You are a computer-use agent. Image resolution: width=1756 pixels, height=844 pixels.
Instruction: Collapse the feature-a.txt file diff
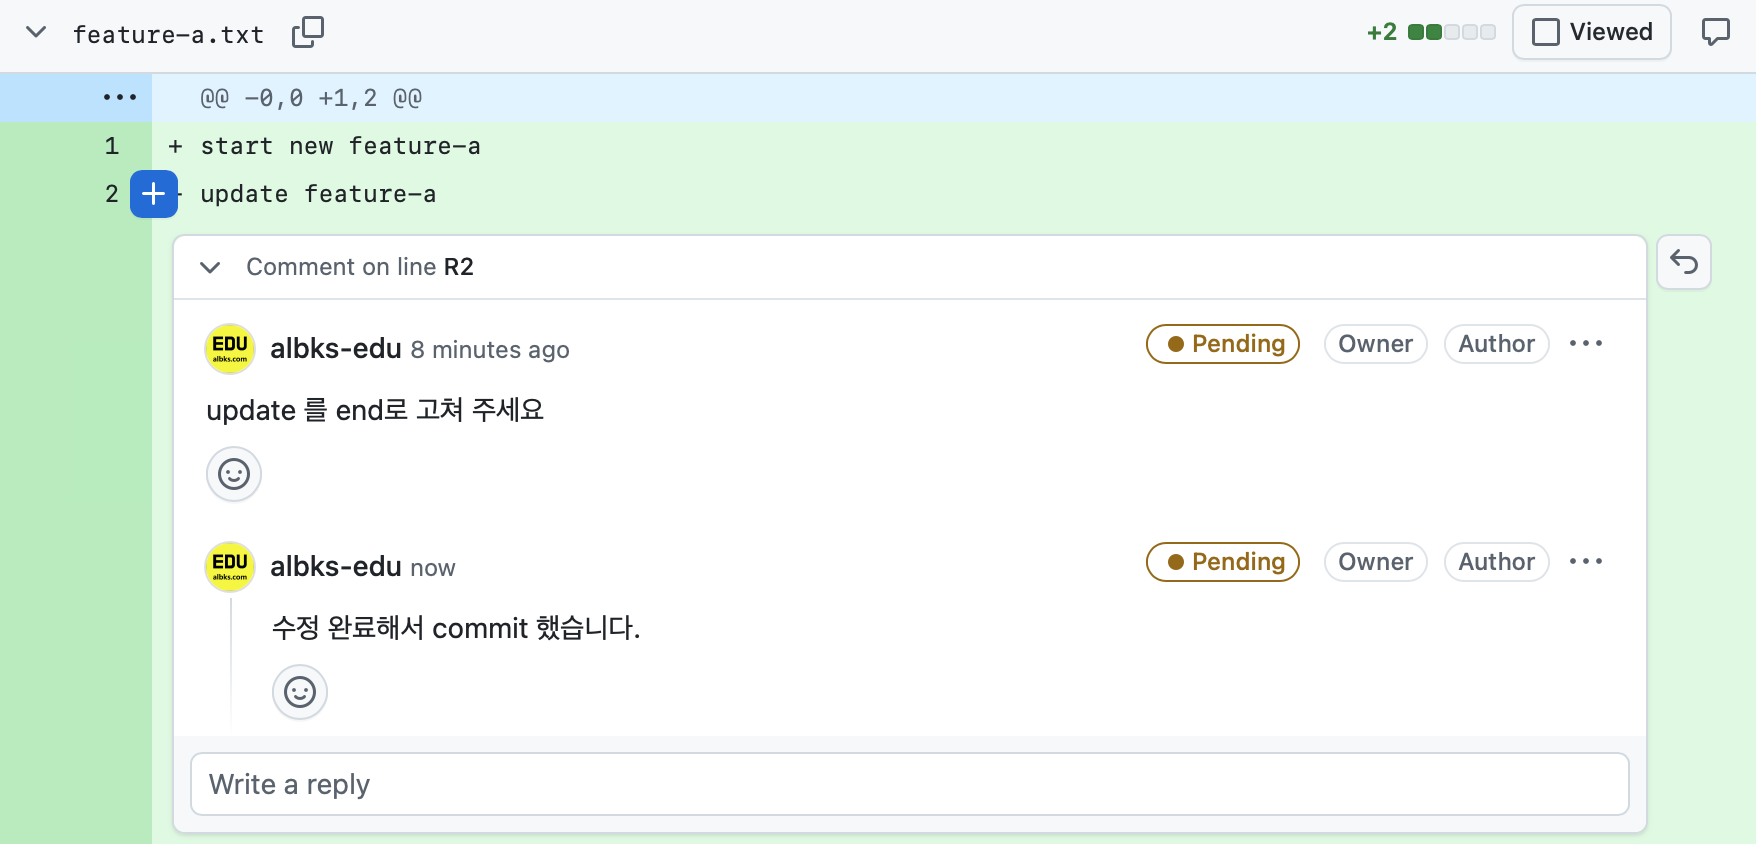tap(36, 32)
